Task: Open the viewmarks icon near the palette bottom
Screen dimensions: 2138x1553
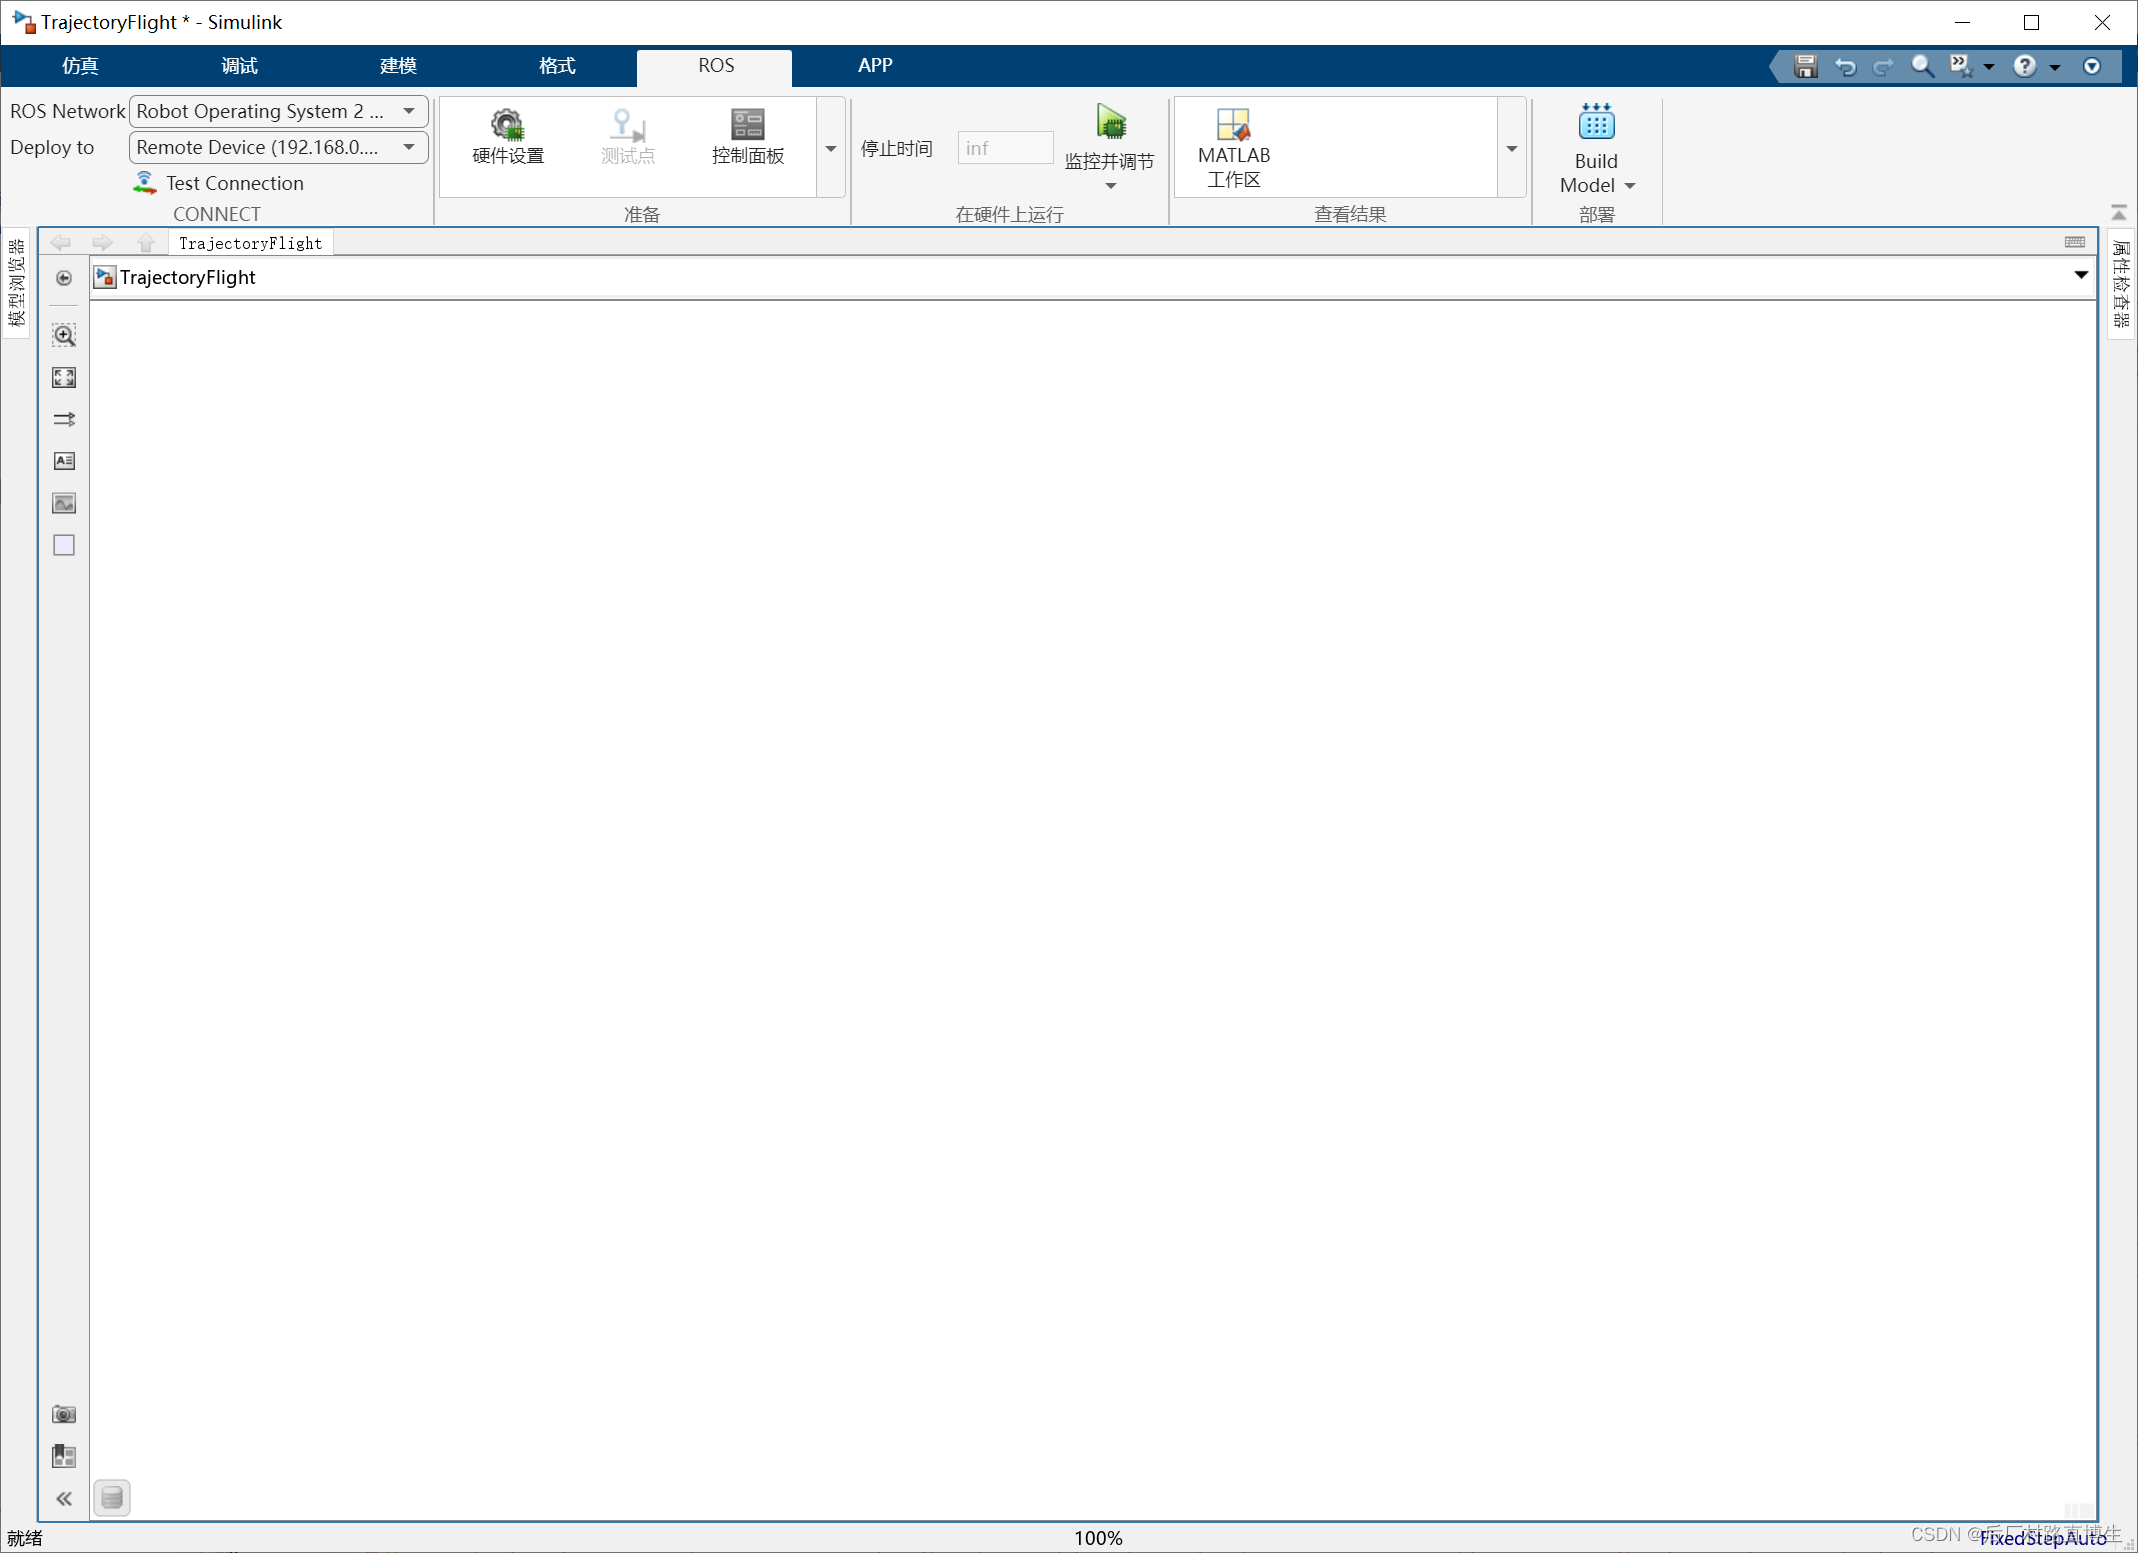Action: tap(64, 1456)
